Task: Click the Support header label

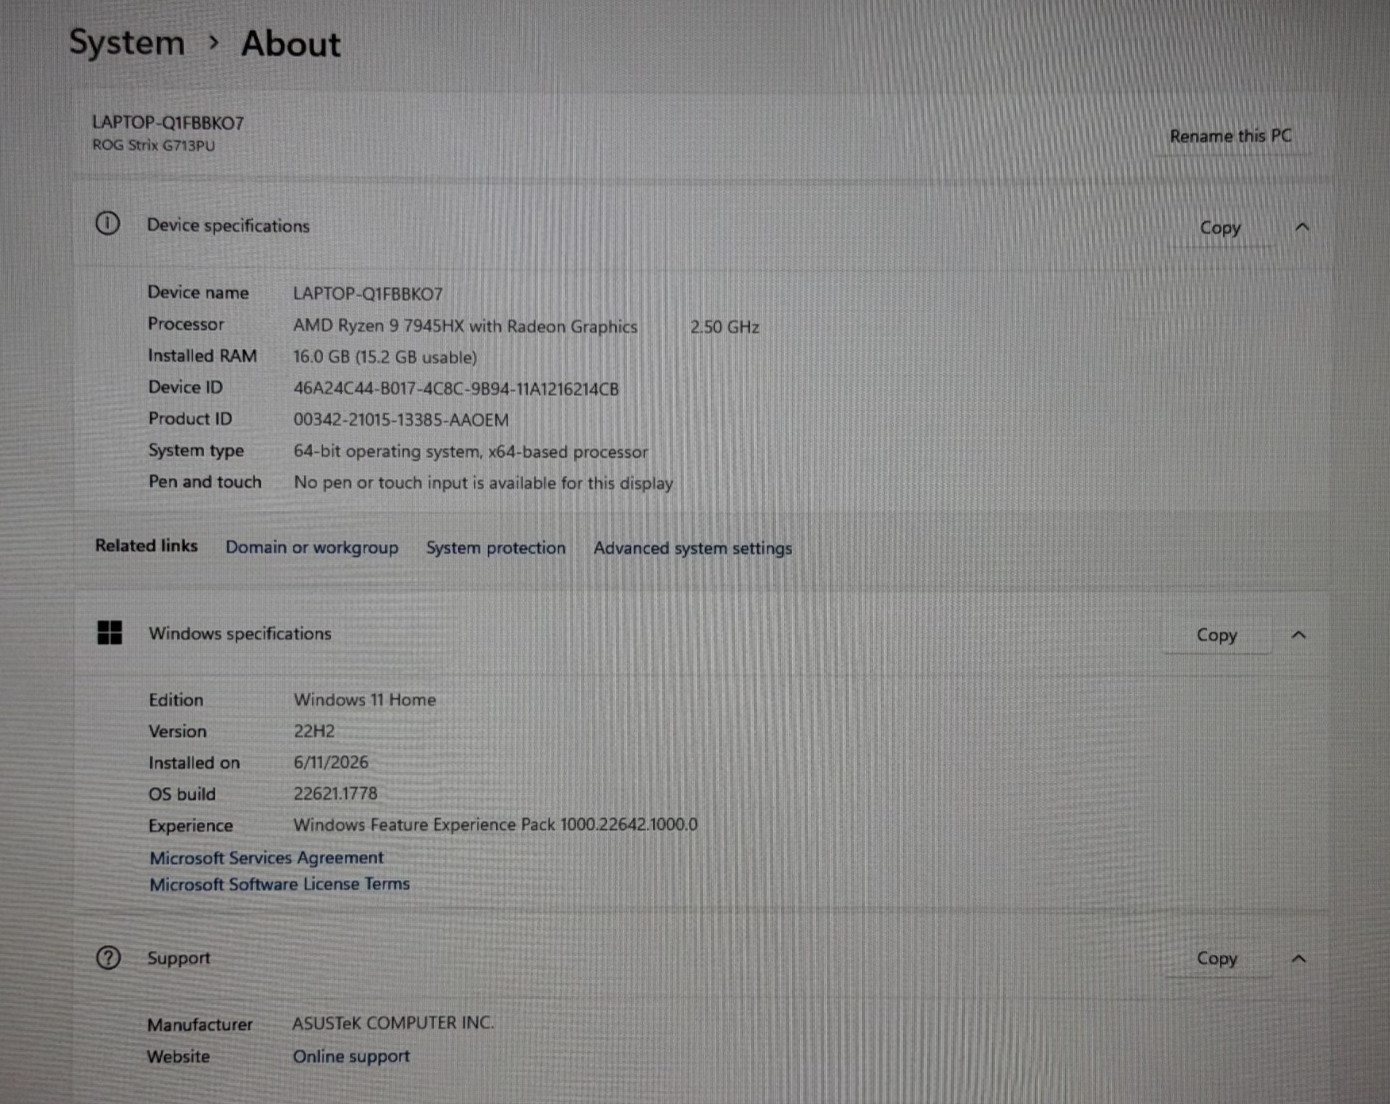Action: tap(179, 958)
